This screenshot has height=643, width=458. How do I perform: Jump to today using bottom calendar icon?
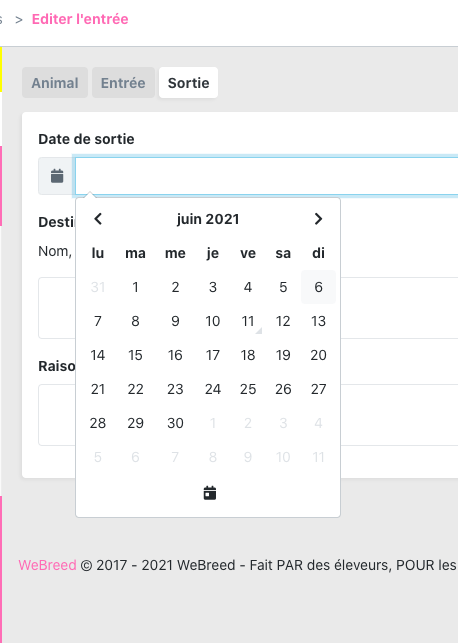(210, 493)
